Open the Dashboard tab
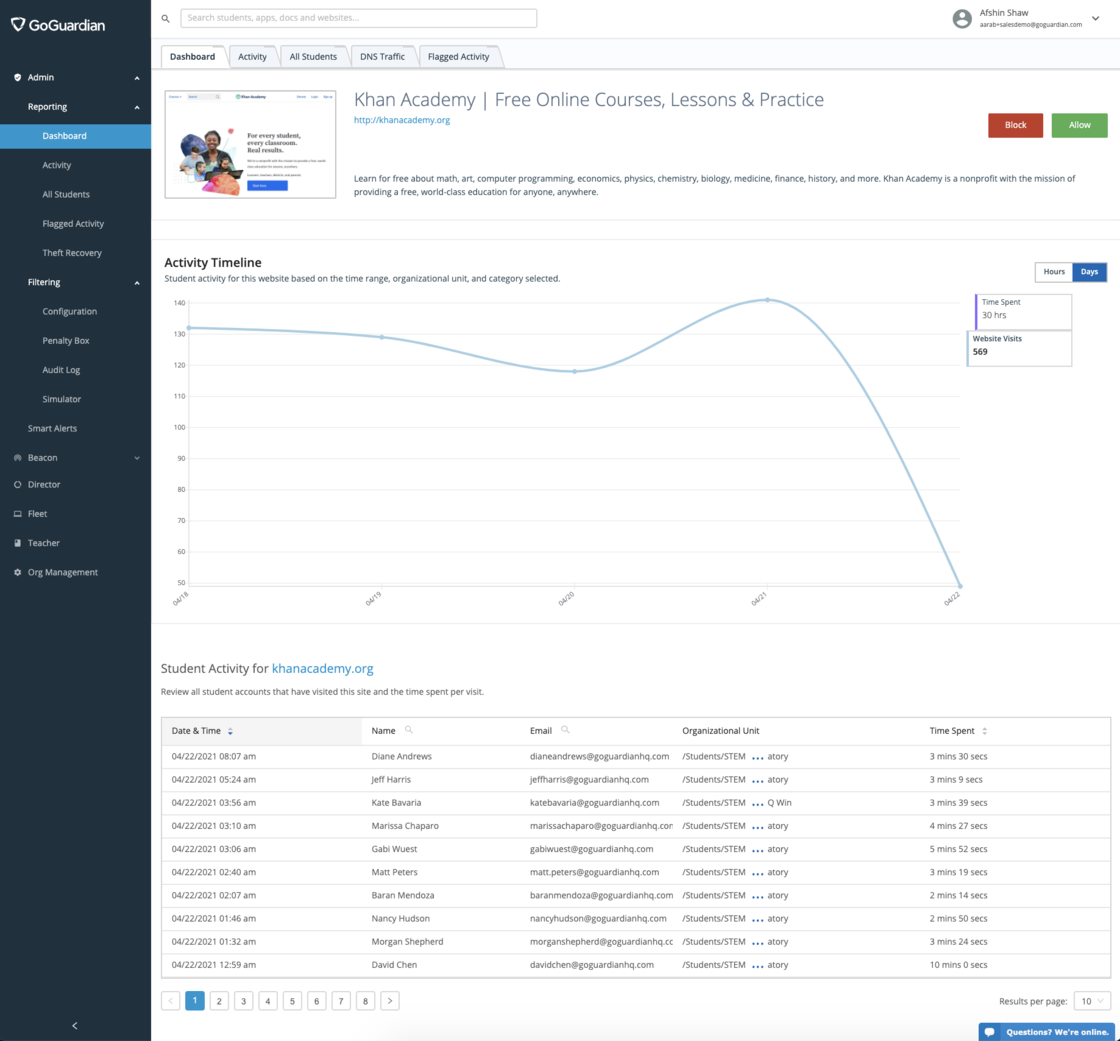This screenshot has height=1041, width=1120. click(192, 56)
